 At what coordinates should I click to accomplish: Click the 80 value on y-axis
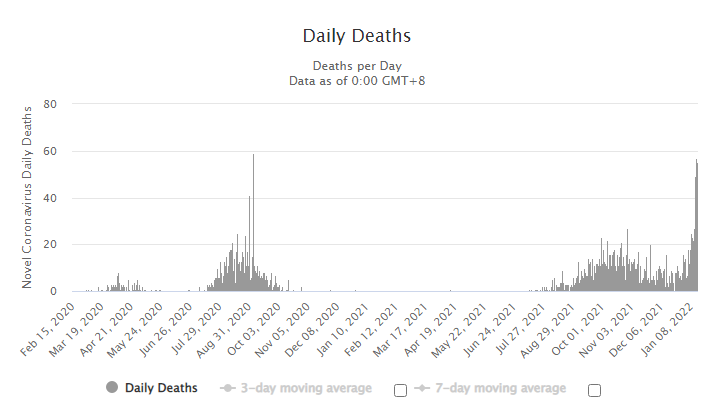pyautogui.click(x=50, y=104)
